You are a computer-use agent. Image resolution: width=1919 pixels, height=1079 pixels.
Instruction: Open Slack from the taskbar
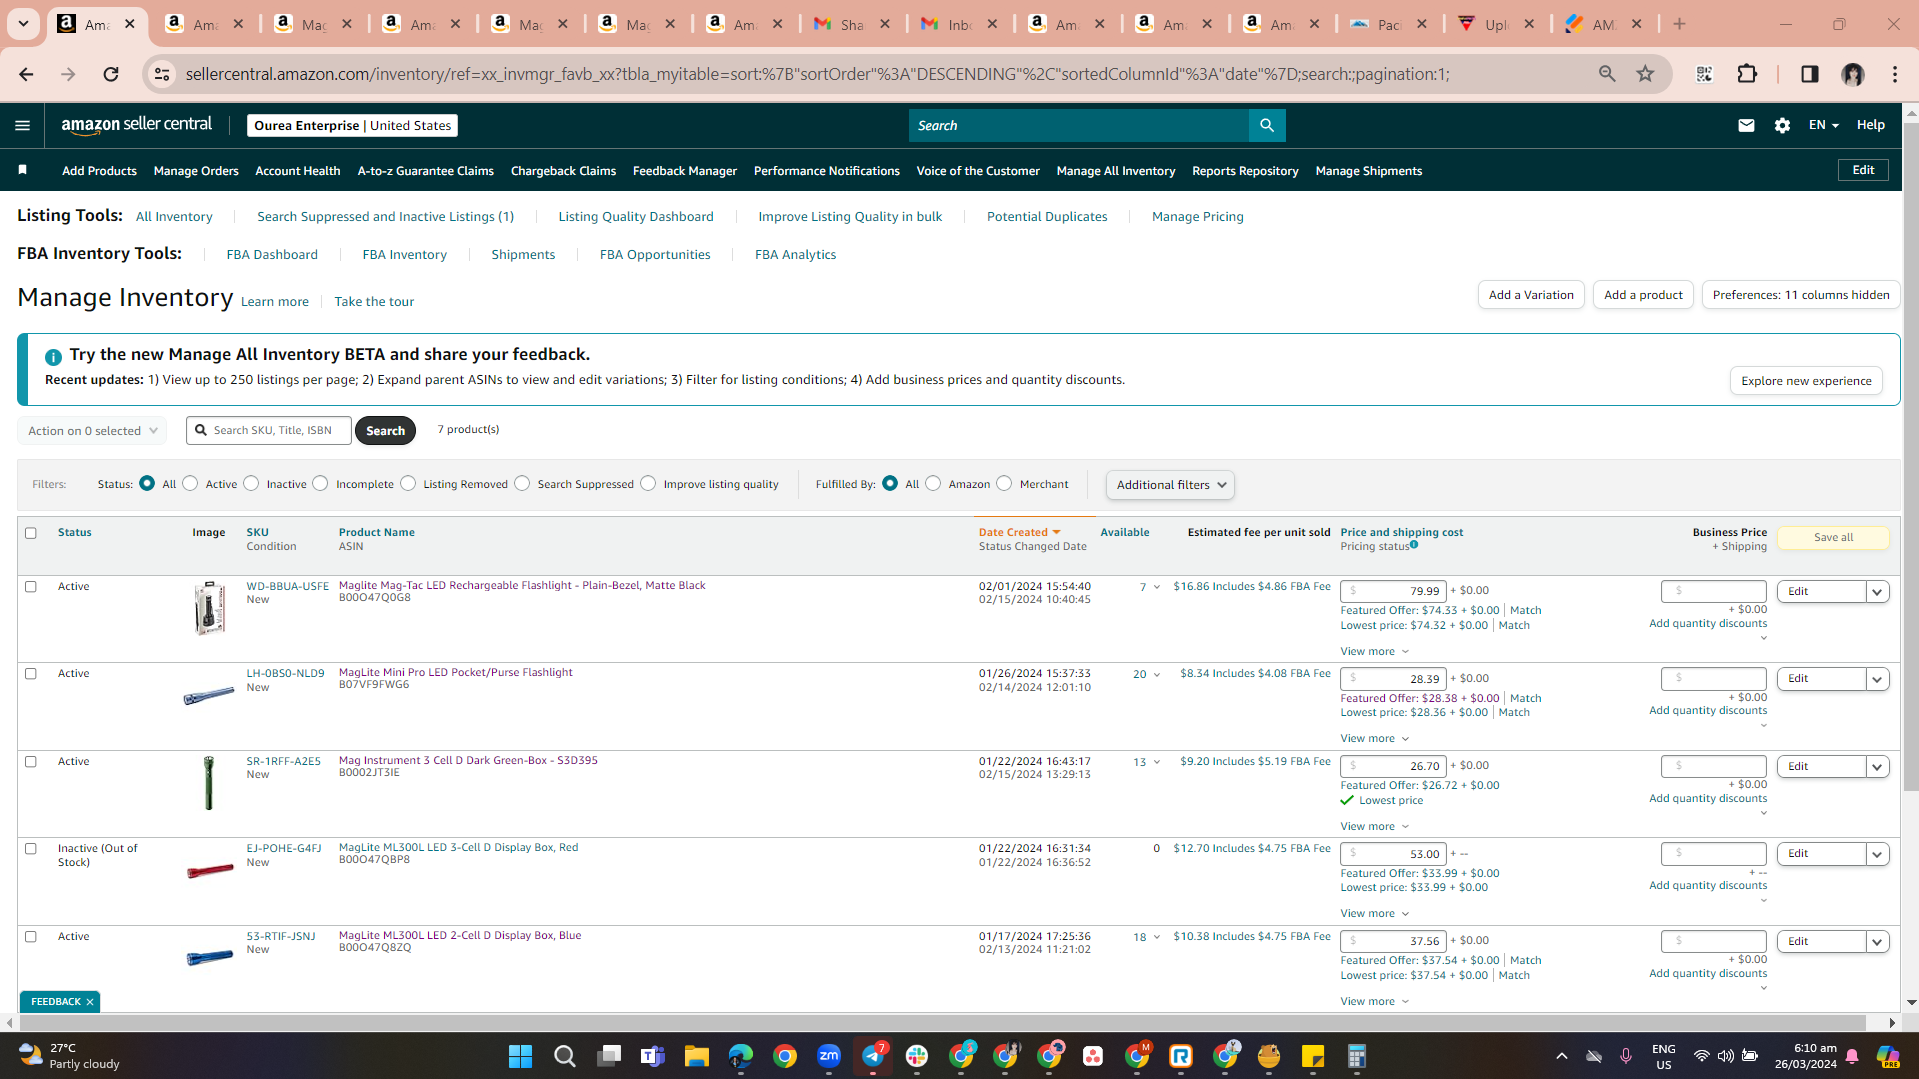point(917,1056)
